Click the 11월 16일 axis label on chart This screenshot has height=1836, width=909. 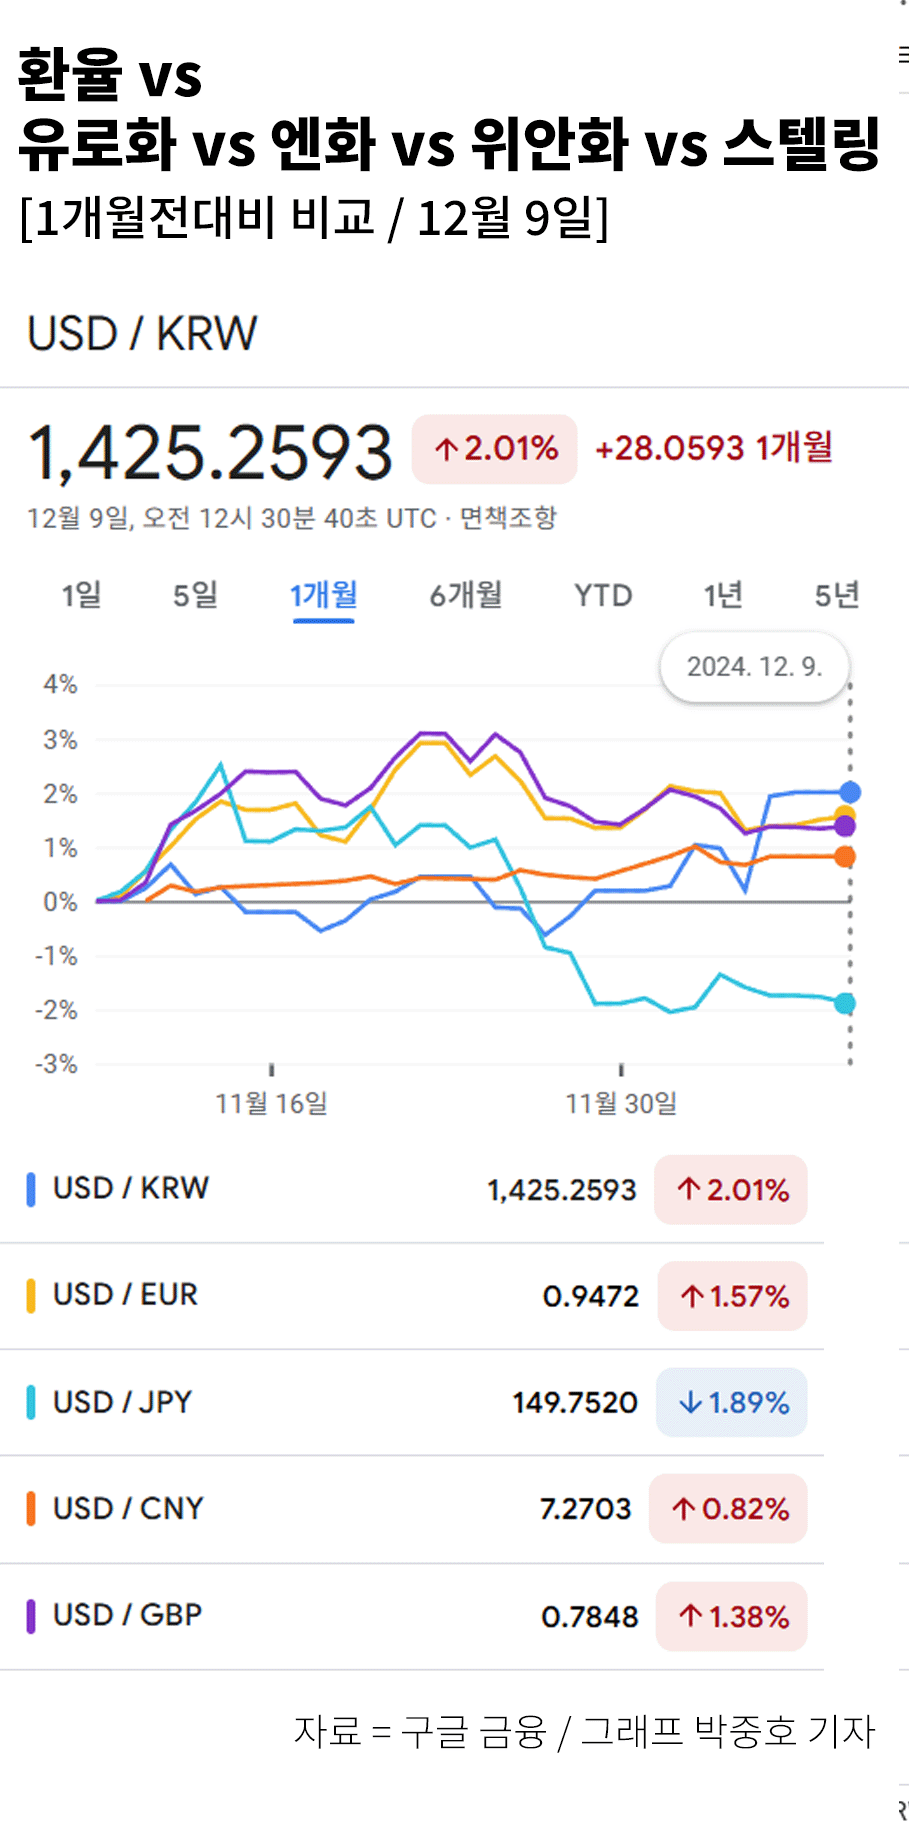click(x=272, y=1105)
